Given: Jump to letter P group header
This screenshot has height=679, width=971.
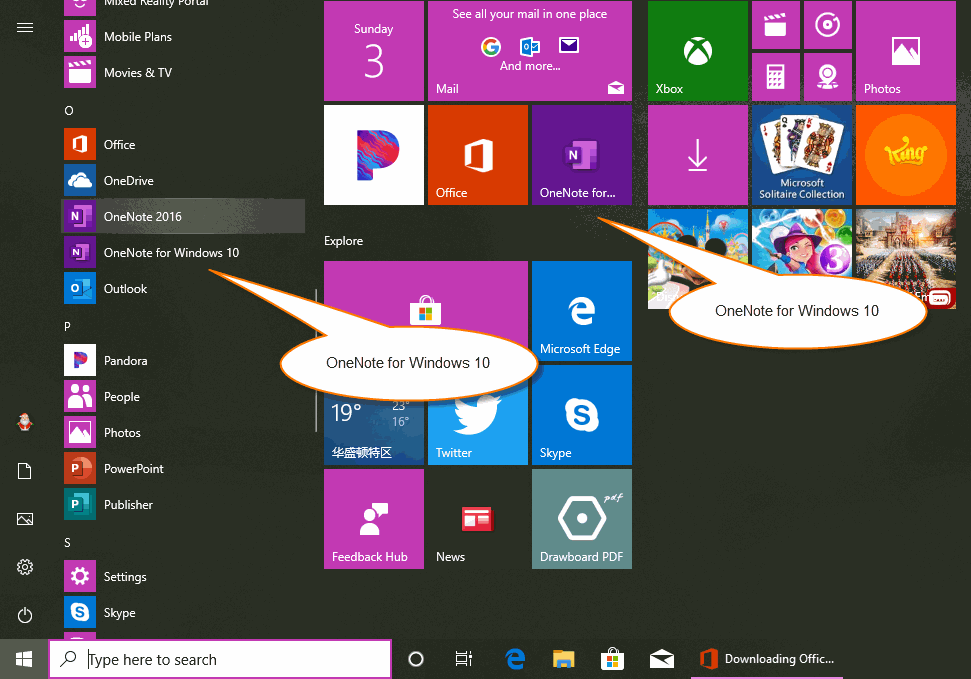Looking at the screenshot, I should [x=67, y=326].
